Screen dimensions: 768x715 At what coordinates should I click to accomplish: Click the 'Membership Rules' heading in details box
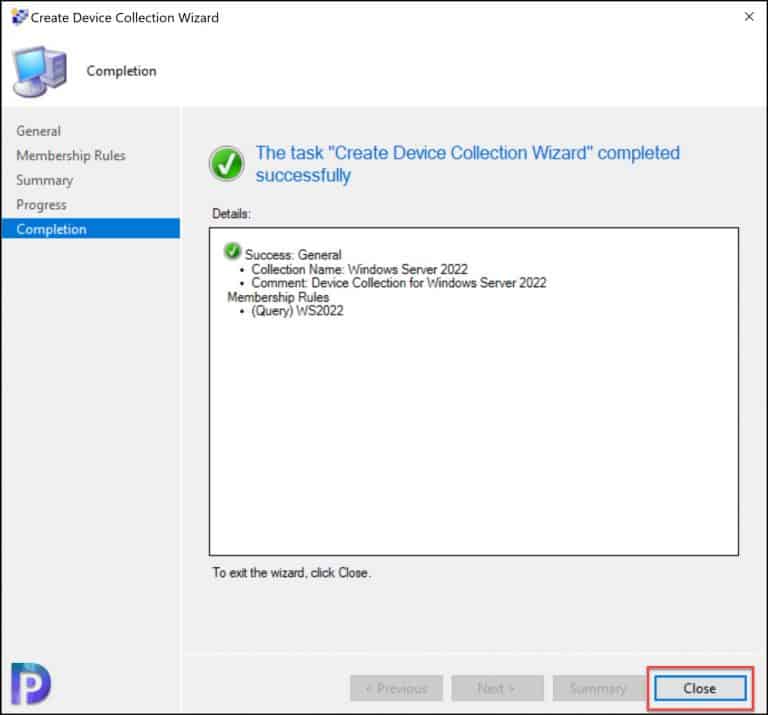pyautogui.click(x=278, y=297)
